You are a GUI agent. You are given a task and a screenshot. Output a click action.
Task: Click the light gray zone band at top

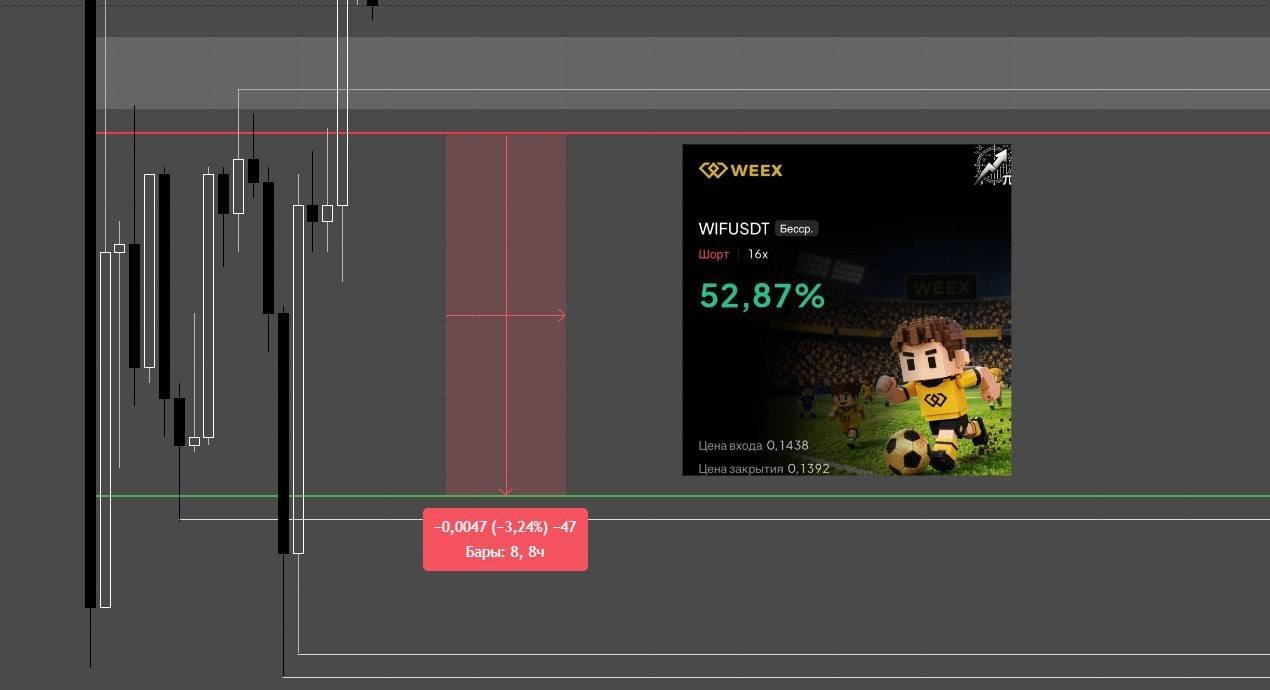point(683,73)
